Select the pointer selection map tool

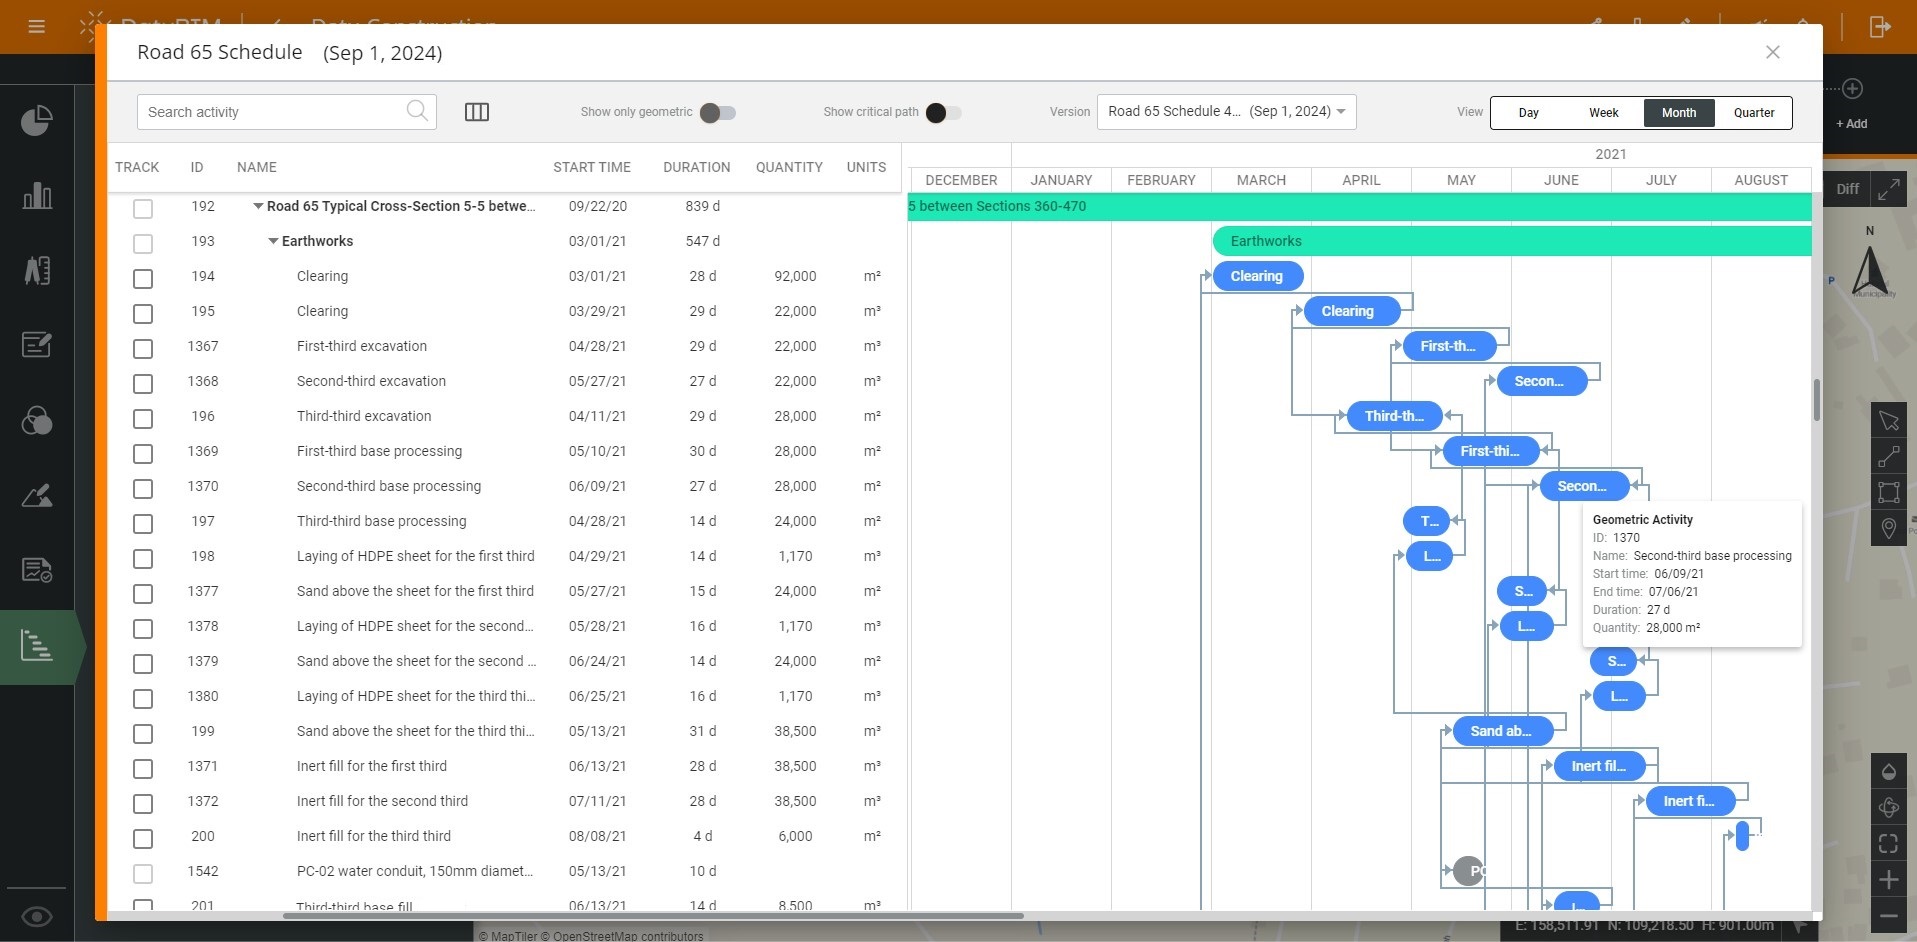pyautogui.click(x=1889, y=421)
